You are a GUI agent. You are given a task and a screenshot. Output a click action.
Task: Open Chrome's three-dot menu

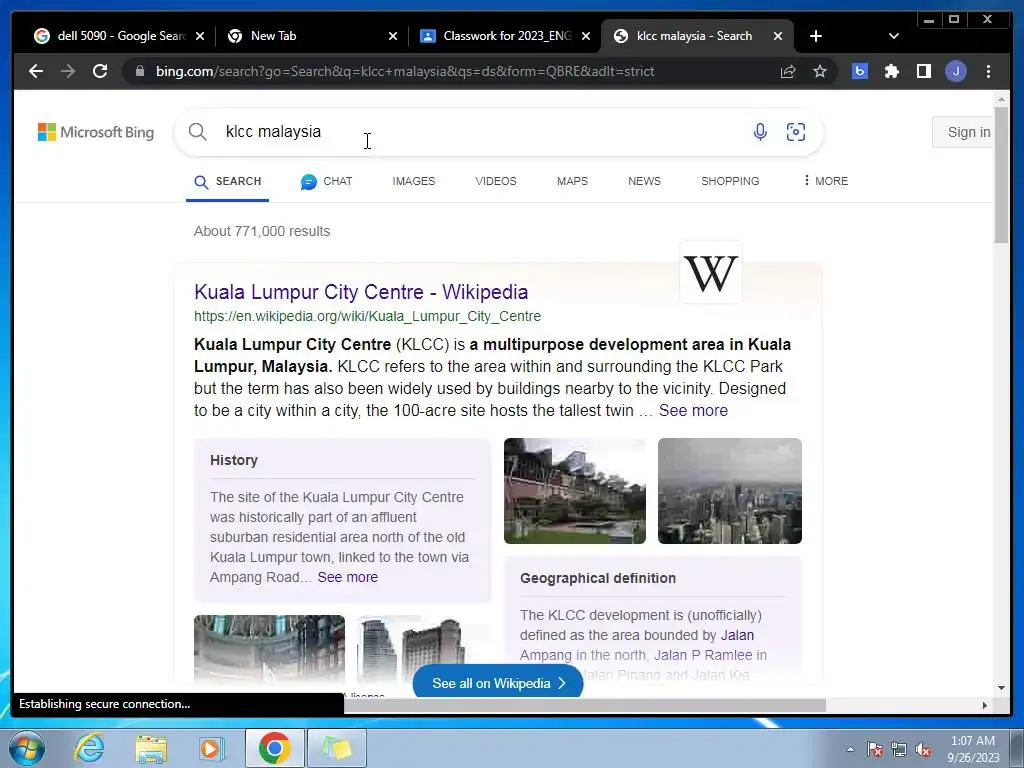pyautogui.click(x=988, y=71)
